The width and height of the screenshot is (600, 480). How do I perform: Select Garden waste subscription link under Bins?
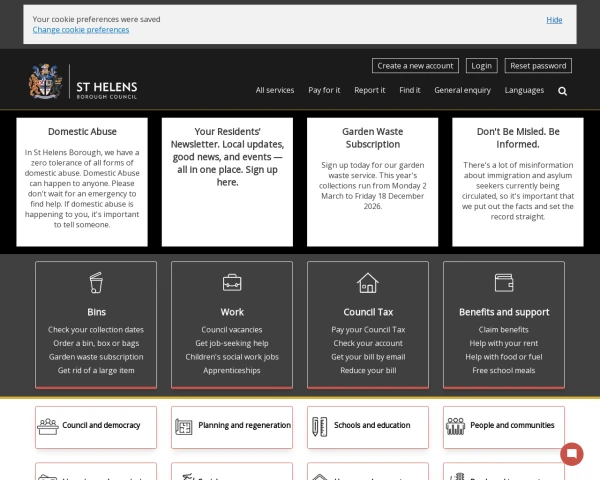[x=96, y=357]
